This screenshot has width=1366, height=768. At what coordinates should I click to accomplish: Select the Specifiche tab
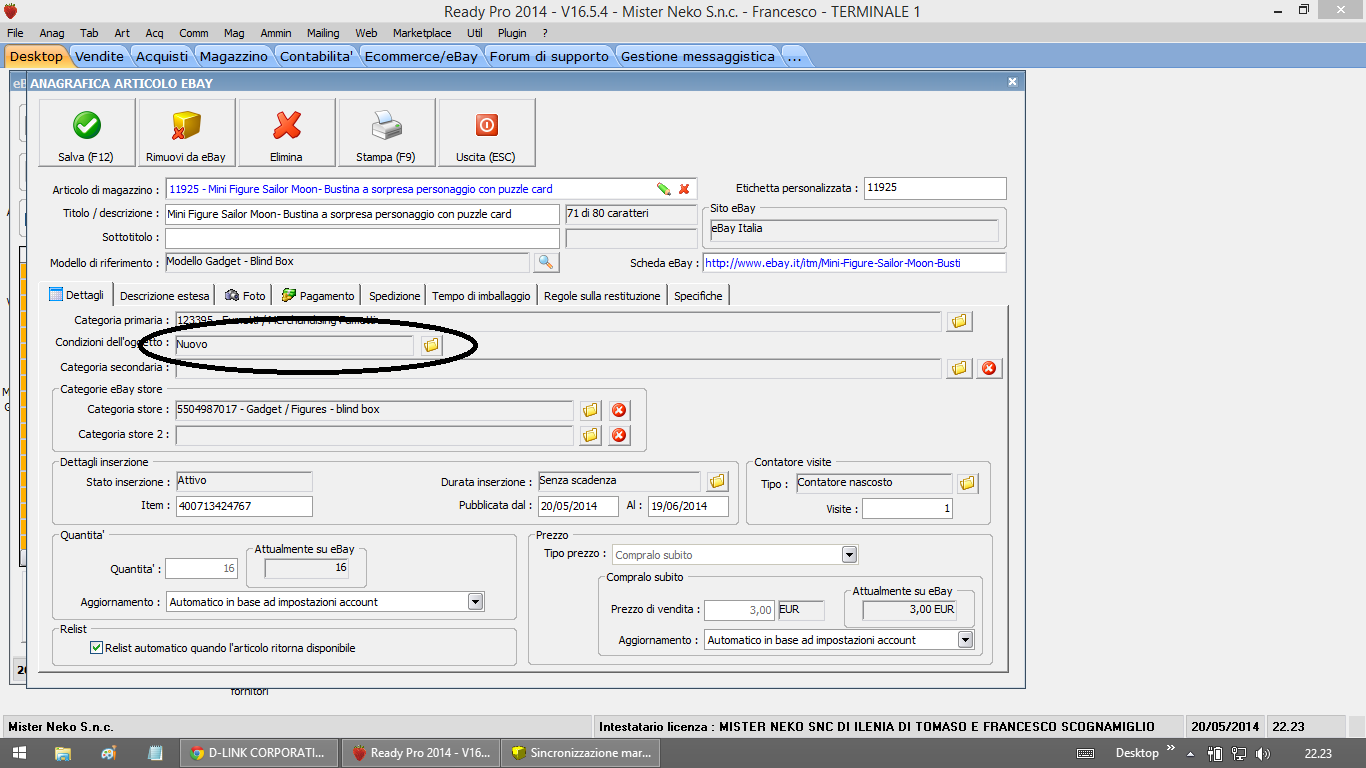coord(698,296)
